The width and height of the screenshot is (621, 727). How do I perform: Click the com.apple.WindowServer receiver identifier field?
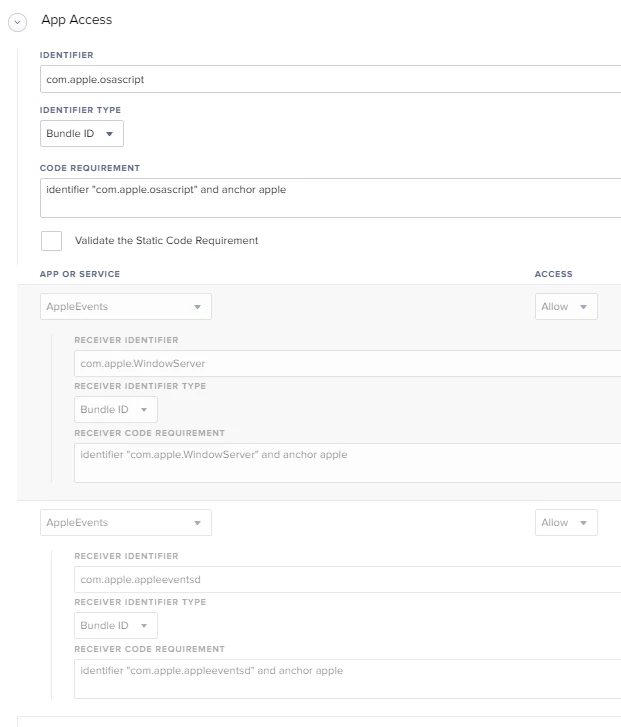tap(347, 364)
